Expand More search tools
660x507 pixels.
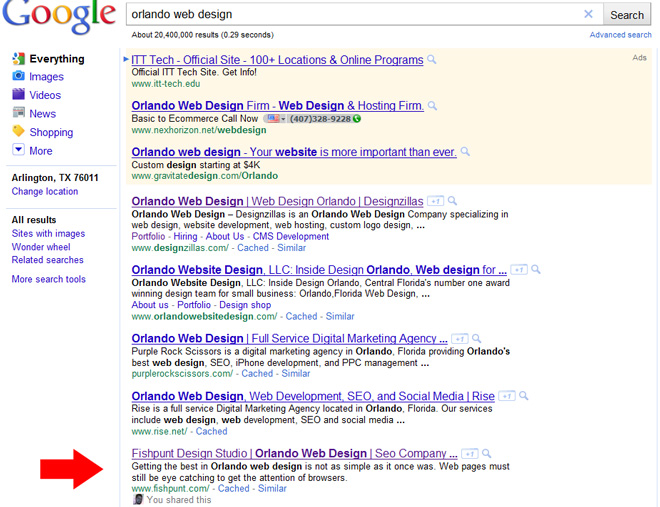pyautogui.click(x=48, y=279)
